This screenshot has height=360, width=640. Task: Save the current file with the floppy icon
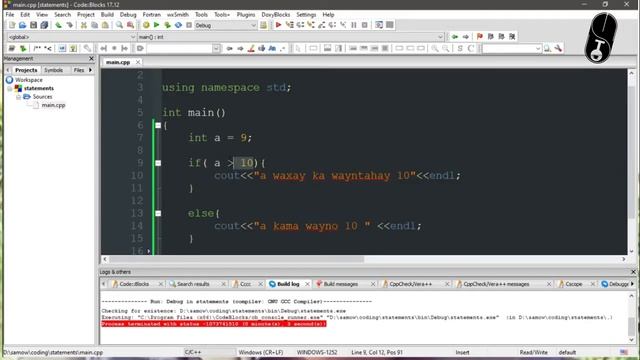pyautogui.click(x=33, y=25)
